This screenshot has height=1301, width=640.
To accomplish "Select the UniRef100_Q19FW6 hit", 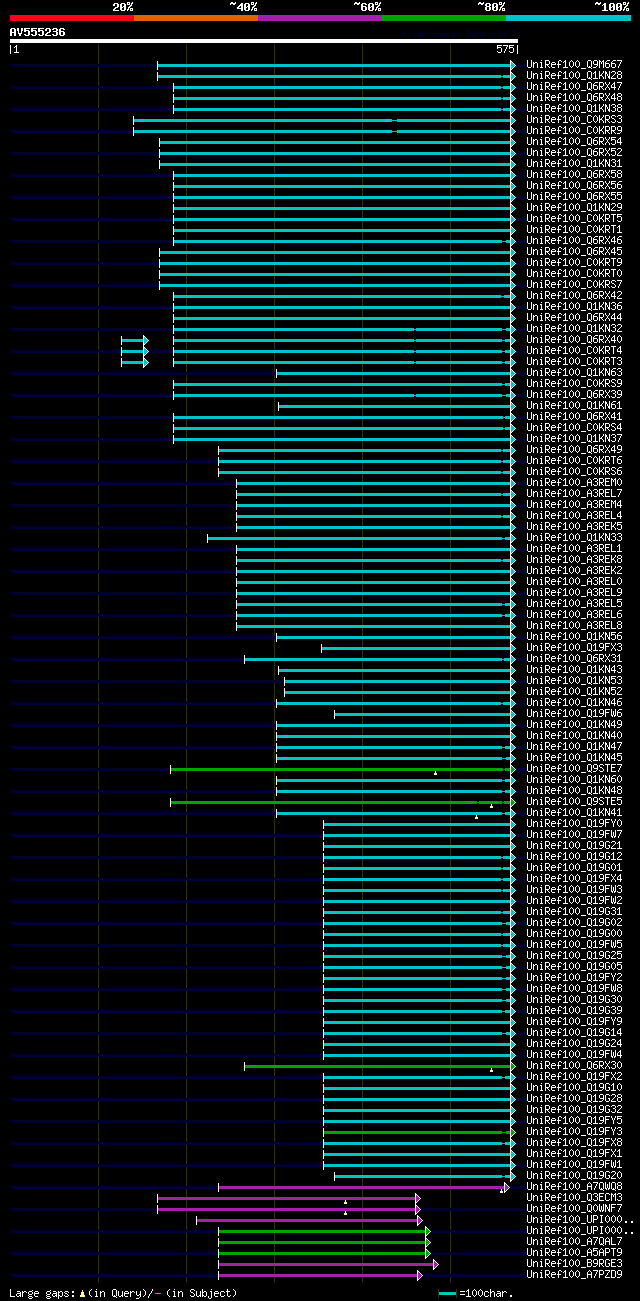I will (574, 714).
